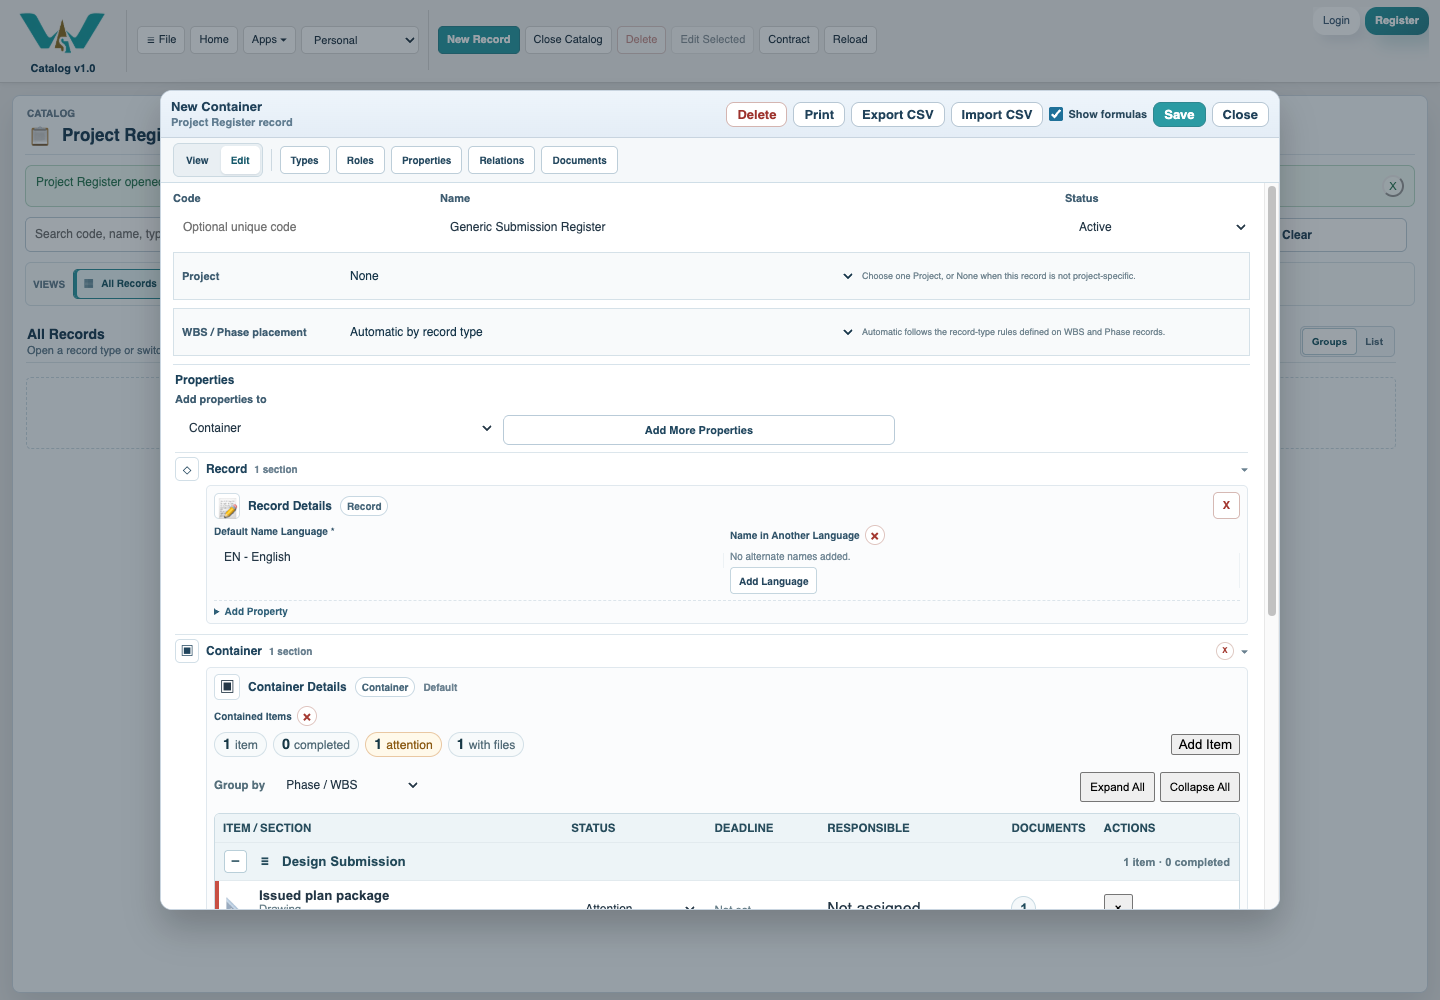Toggle the Show formulas checkbox
1440x1000 pixels.
[x=1056, y=114]
